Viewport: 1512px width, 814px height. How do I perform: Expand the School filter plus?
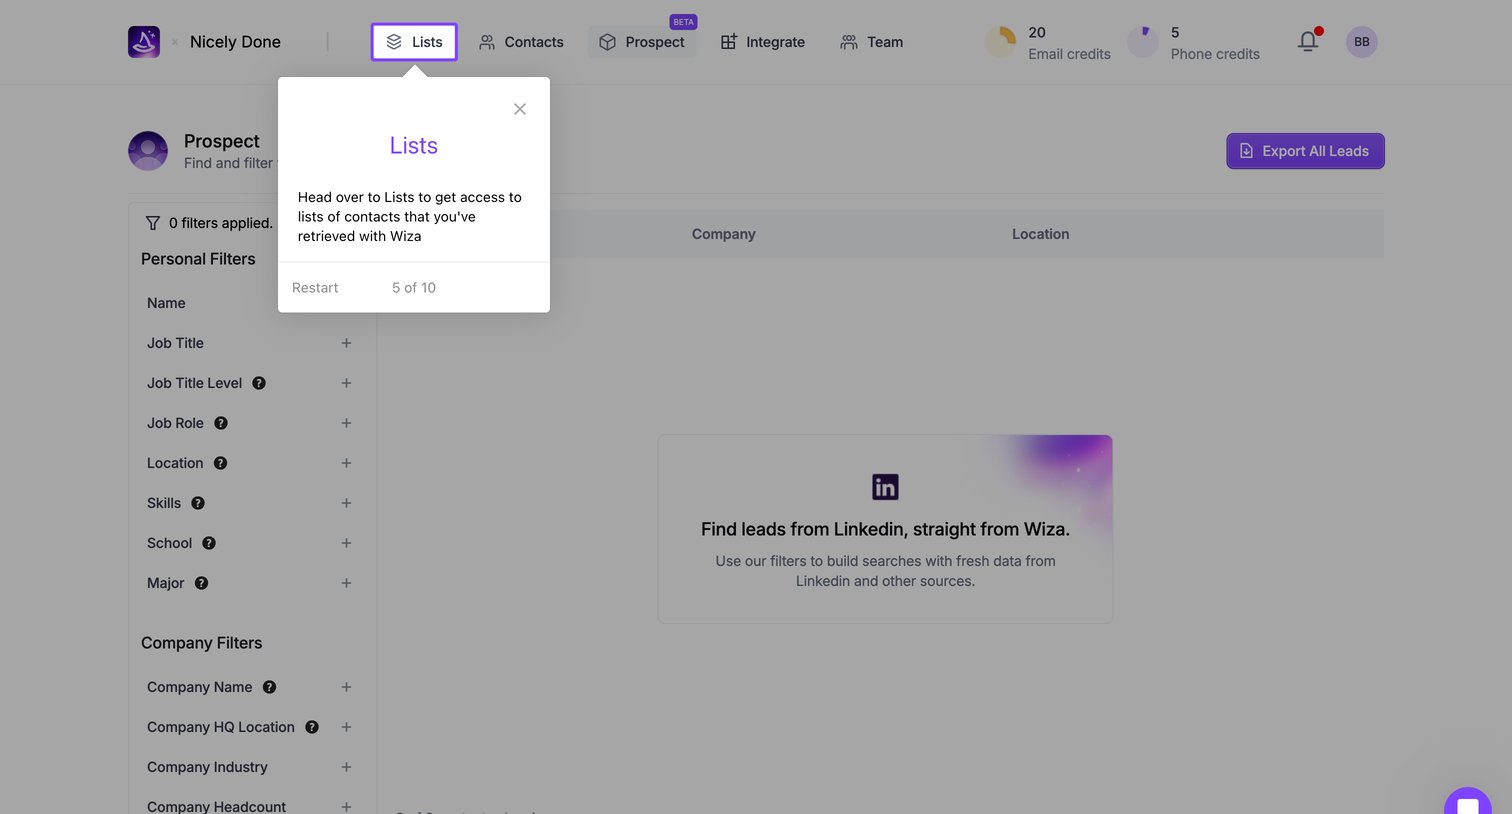[x=346, y=543]
